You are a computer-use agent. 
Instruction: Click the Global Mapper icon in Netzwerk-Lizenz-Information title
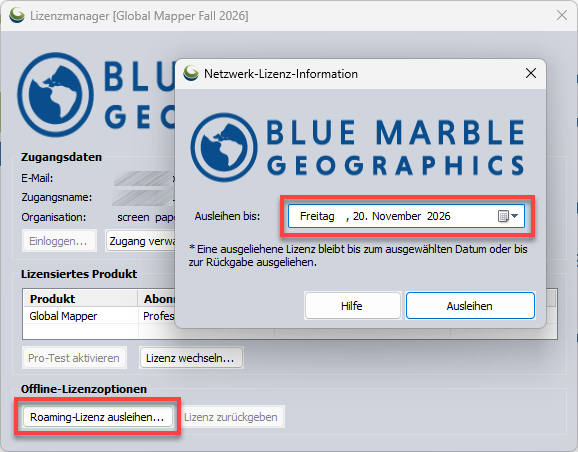click(191, 73)
